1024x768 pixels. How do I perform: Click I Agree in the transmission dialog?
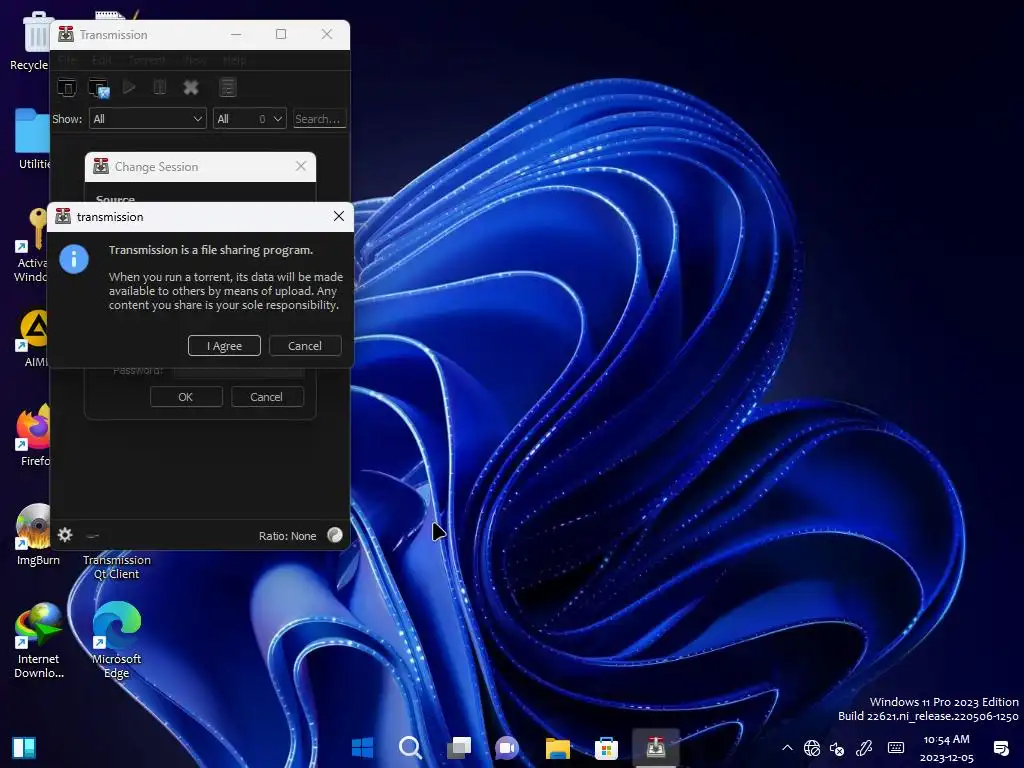tap(224, 345)
